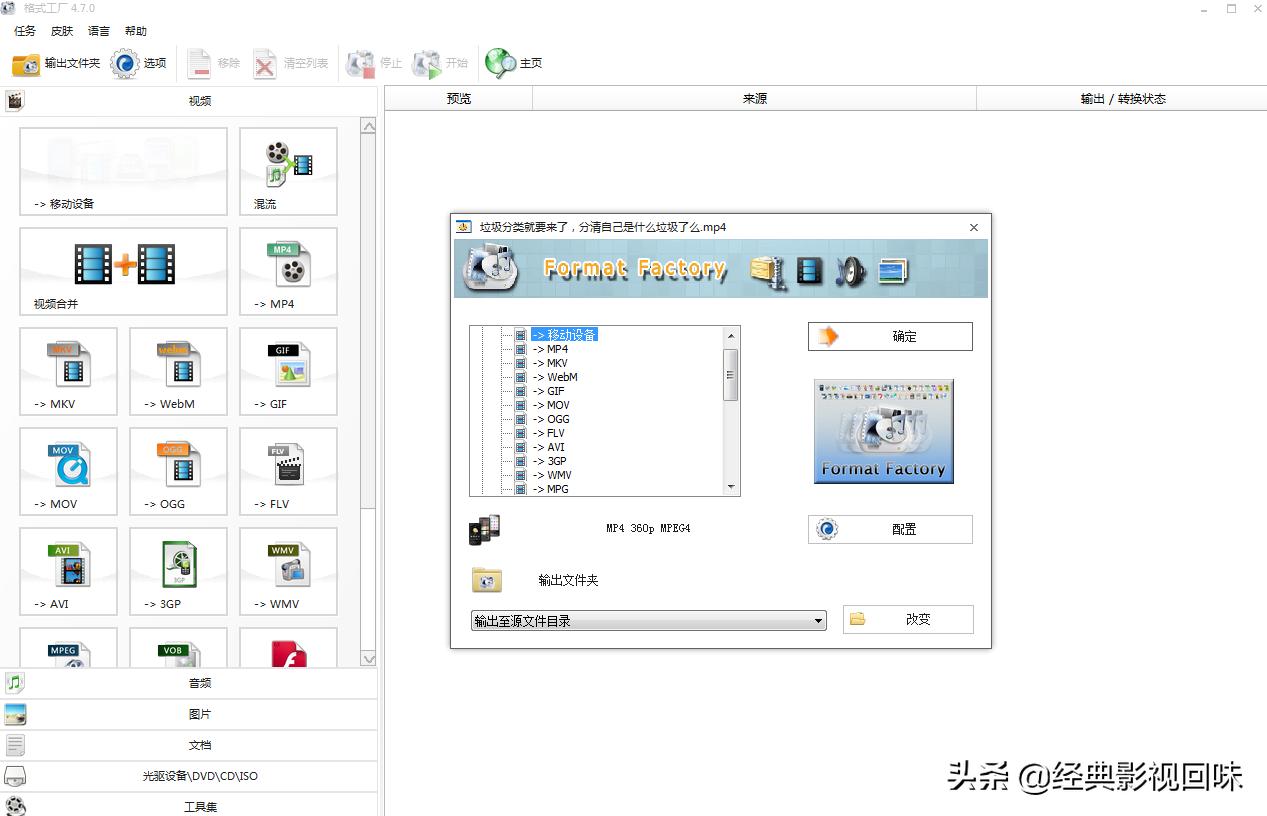1267x816 pixels.
Task: Choose the VOB conversion tile
Action: click(x=178, y=647)
